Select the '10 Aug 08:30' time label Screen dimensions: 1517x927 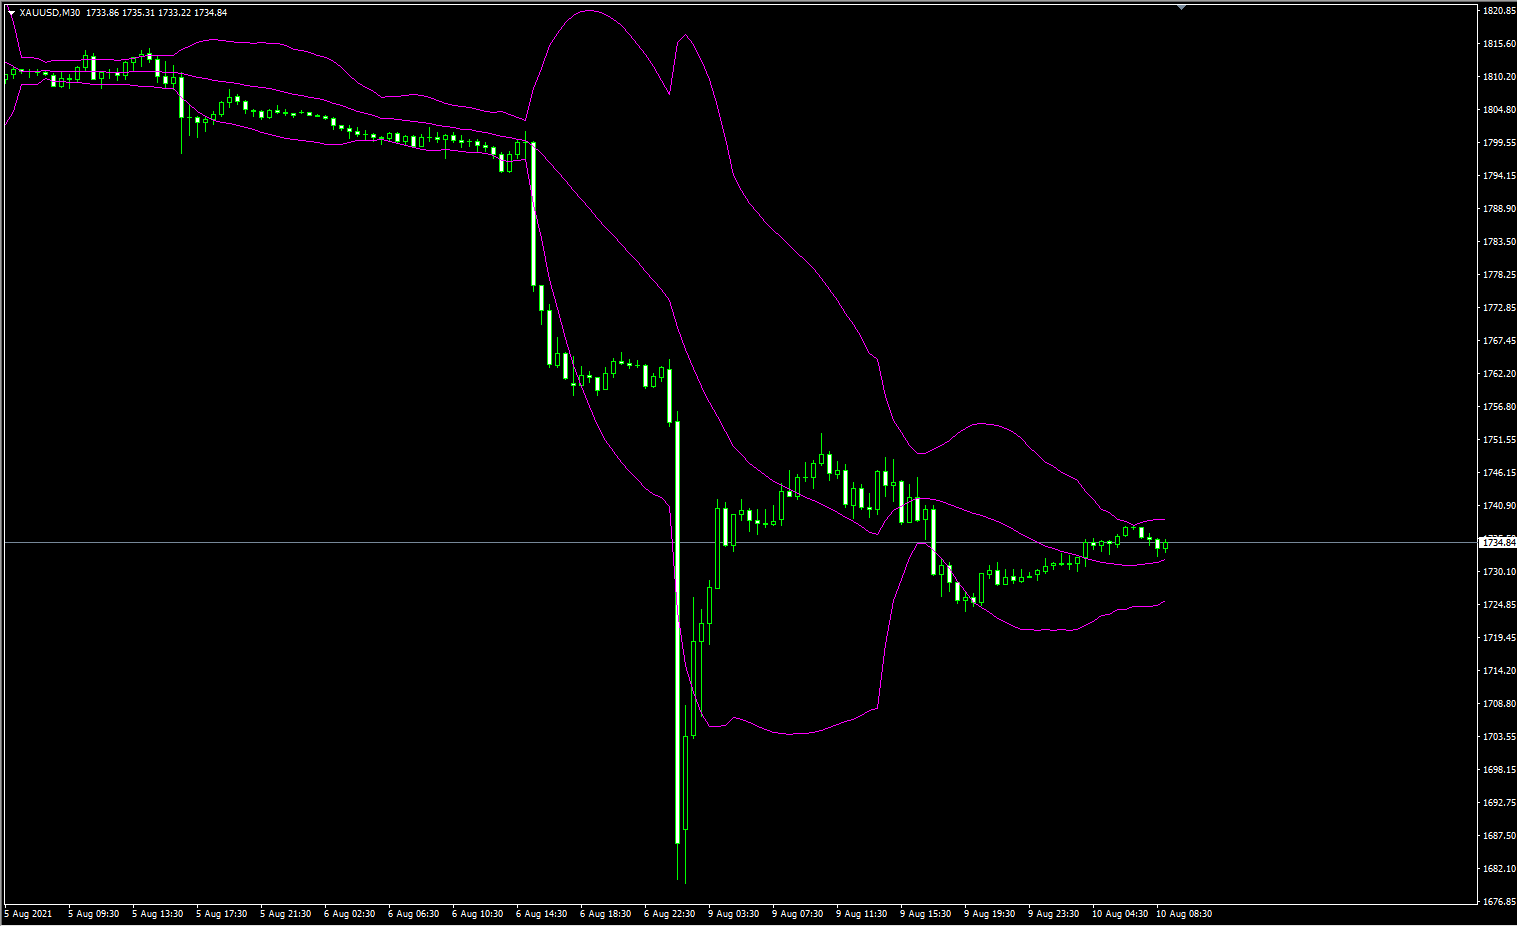pyautogui.click(x=1184, y=914)
